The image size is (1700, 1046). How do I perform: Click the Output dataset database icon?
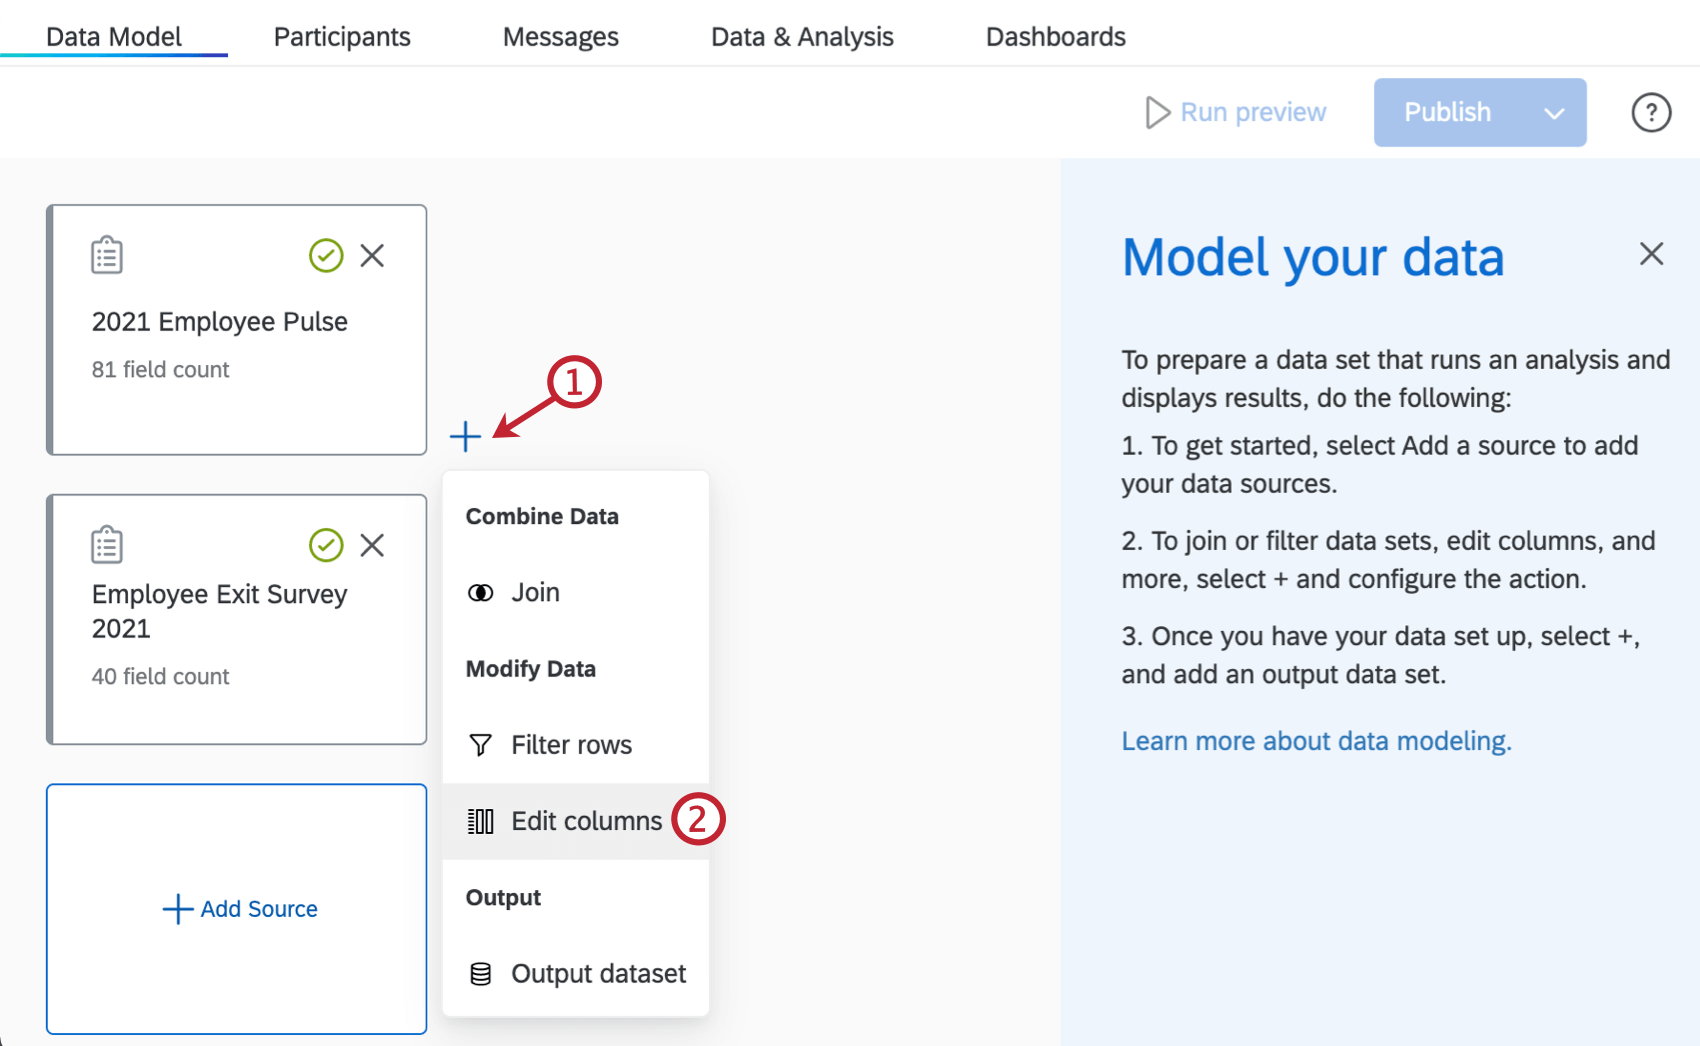tap(481, 972)
